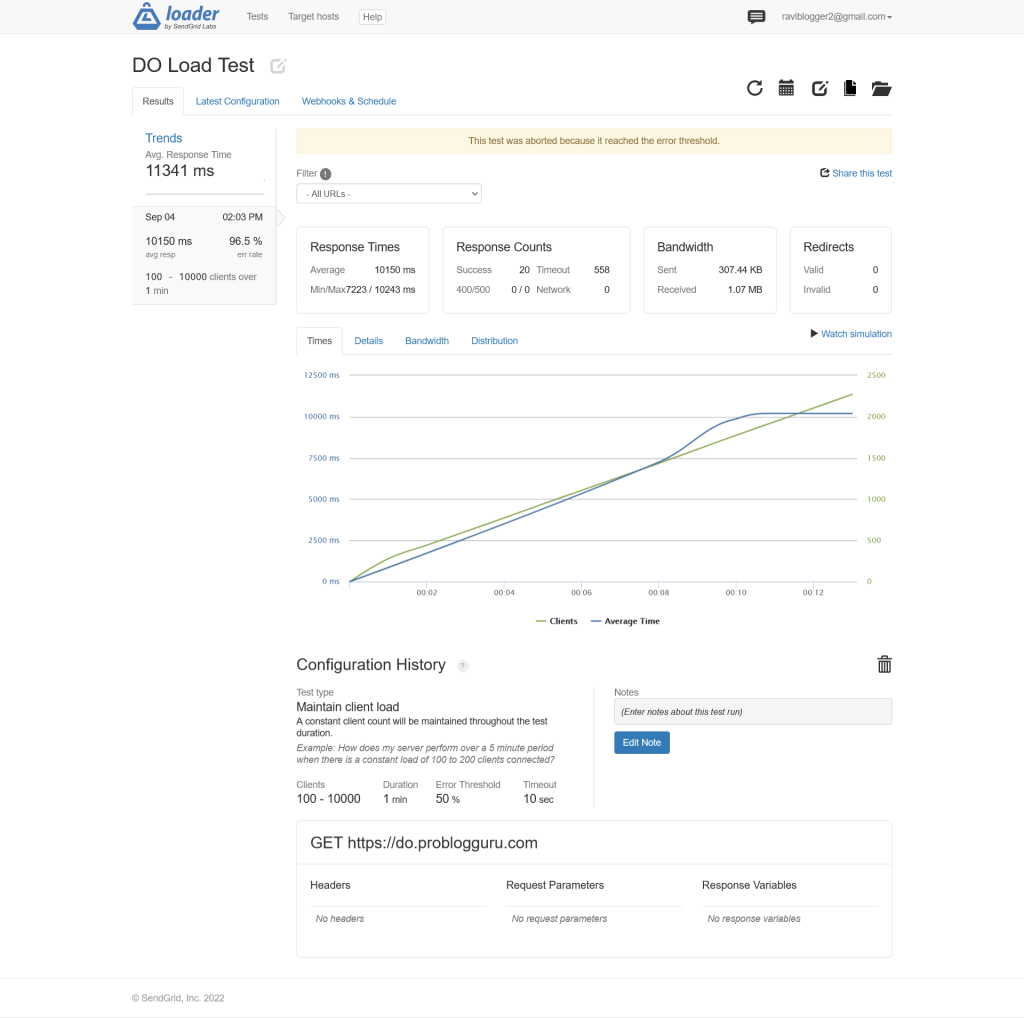The image size is (1024, 1018).
Task: Open the Webhooks & Schedule tab
Action: tap(348, 101)
